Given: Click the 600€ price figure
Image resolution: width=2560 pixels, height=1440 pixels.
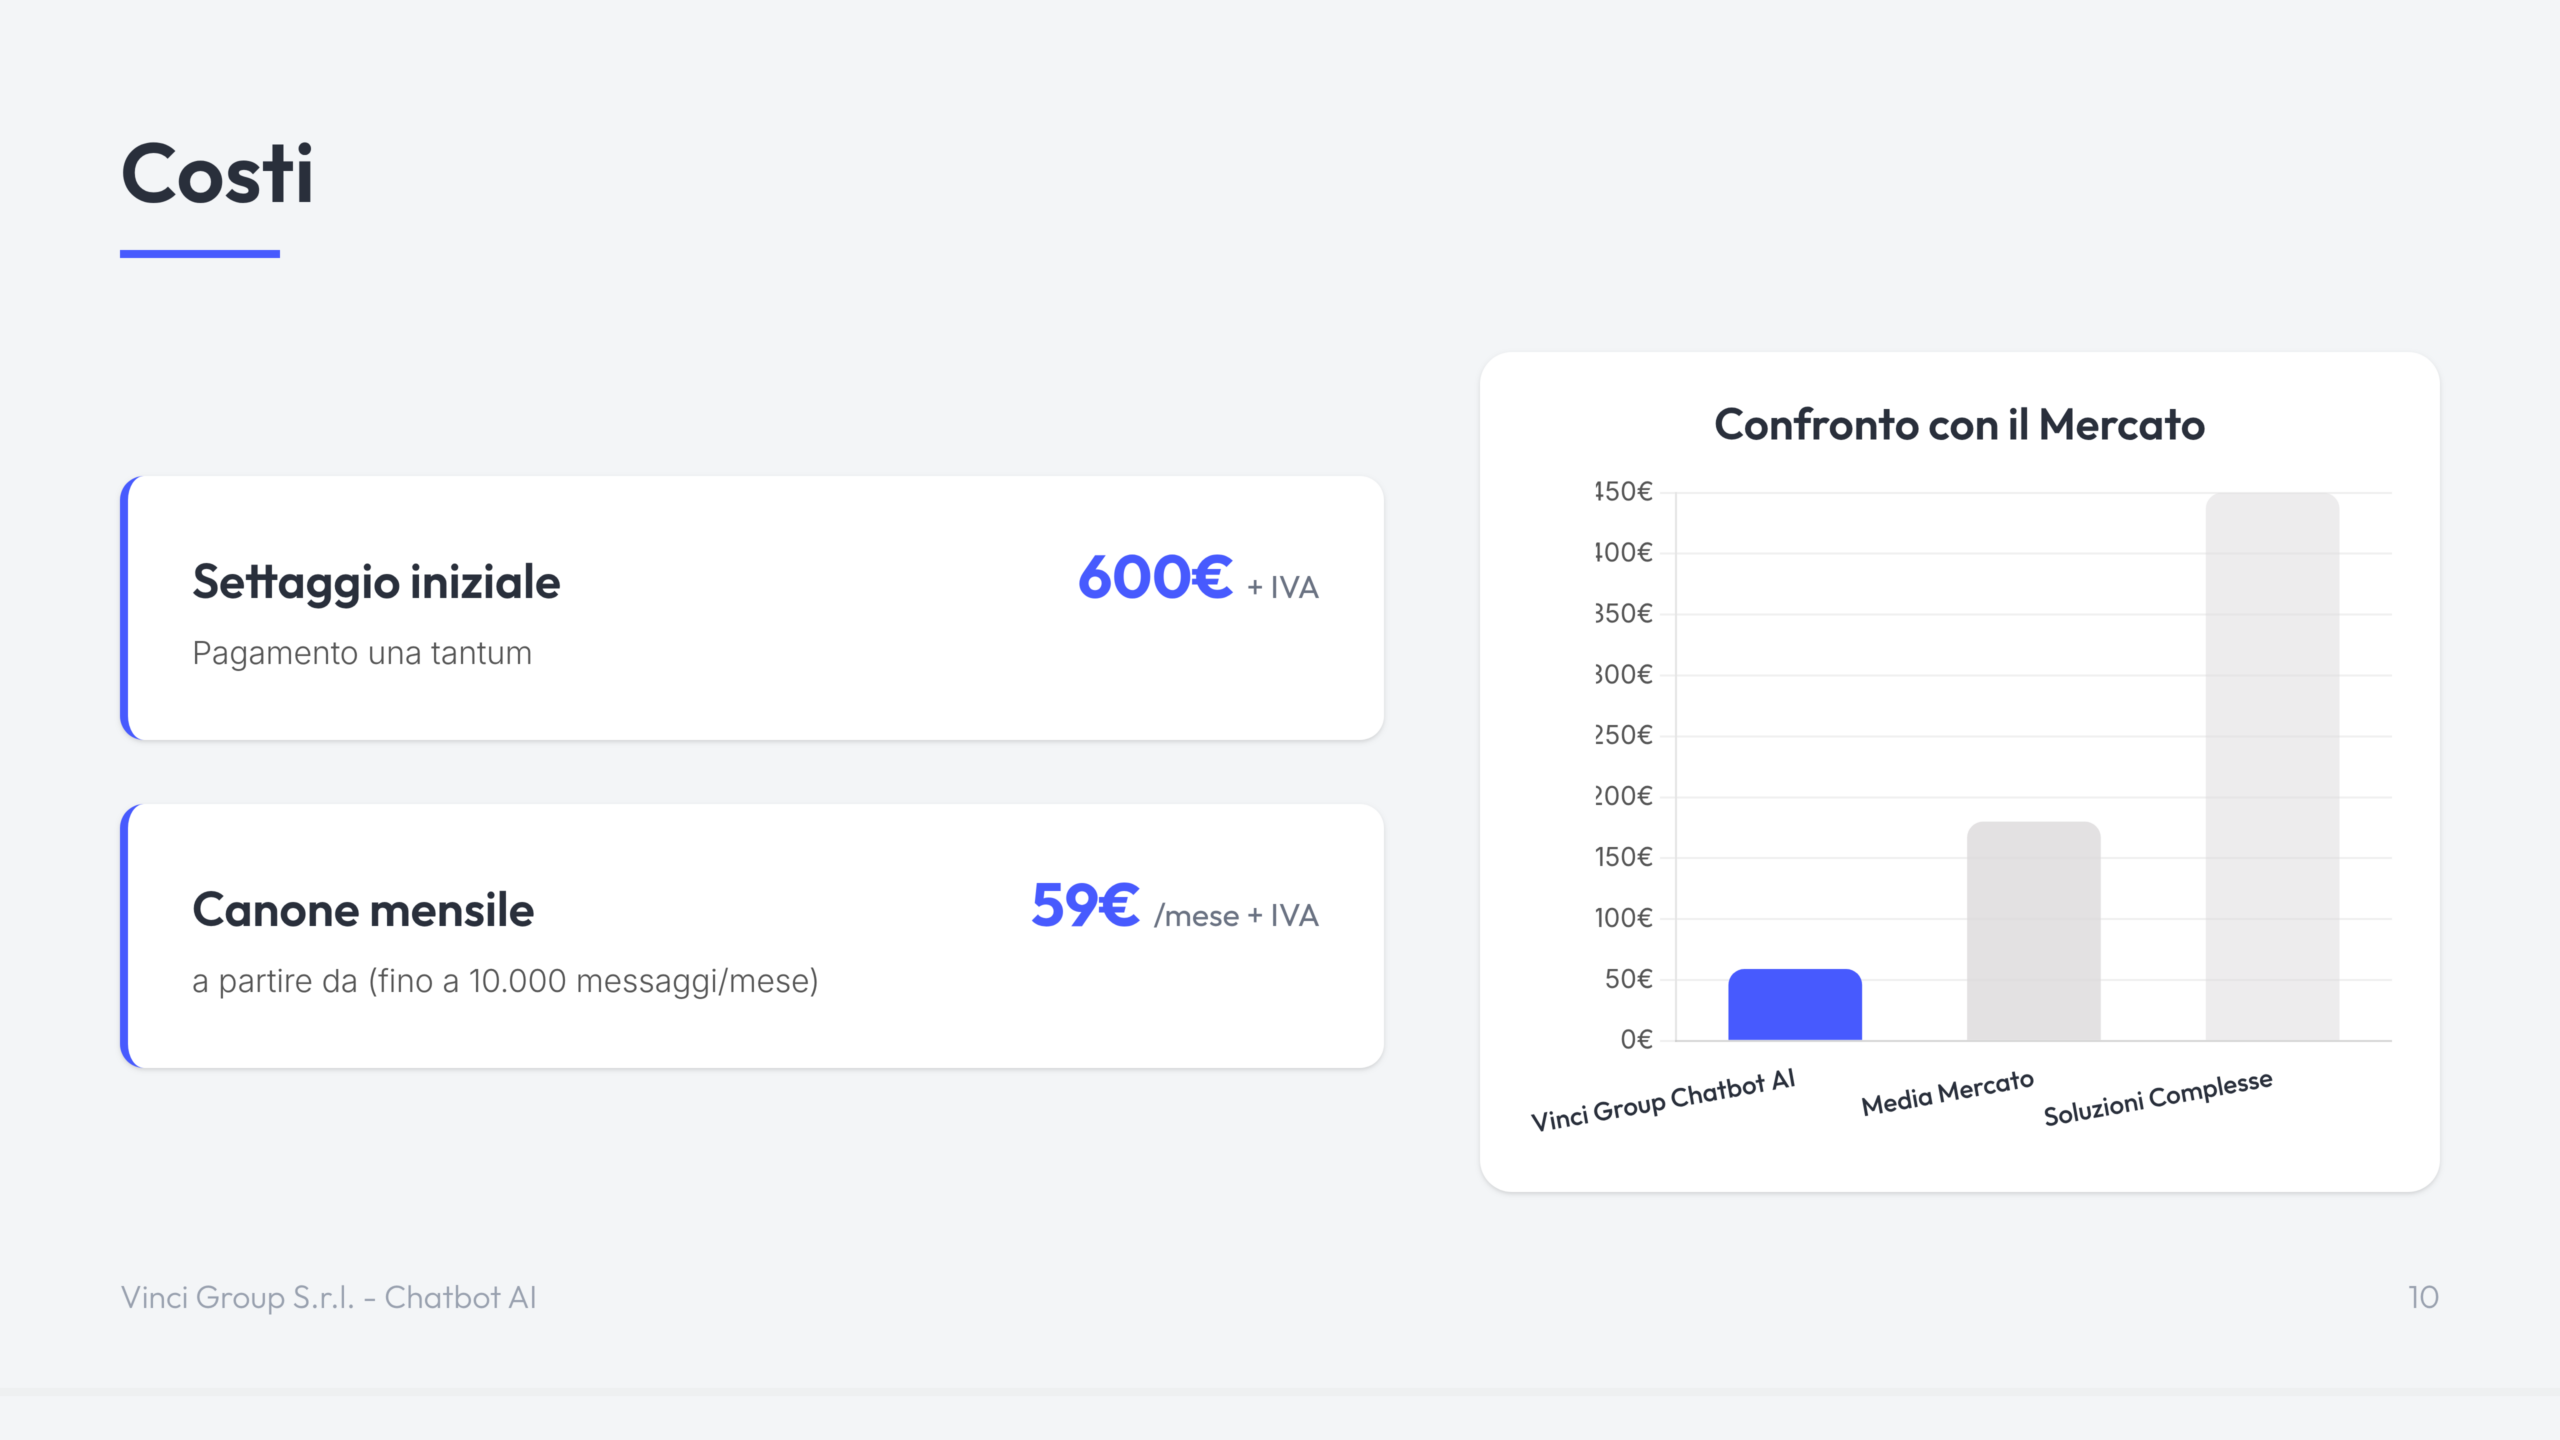Looking at the screenshot, I should click(x=1155, y=578).
